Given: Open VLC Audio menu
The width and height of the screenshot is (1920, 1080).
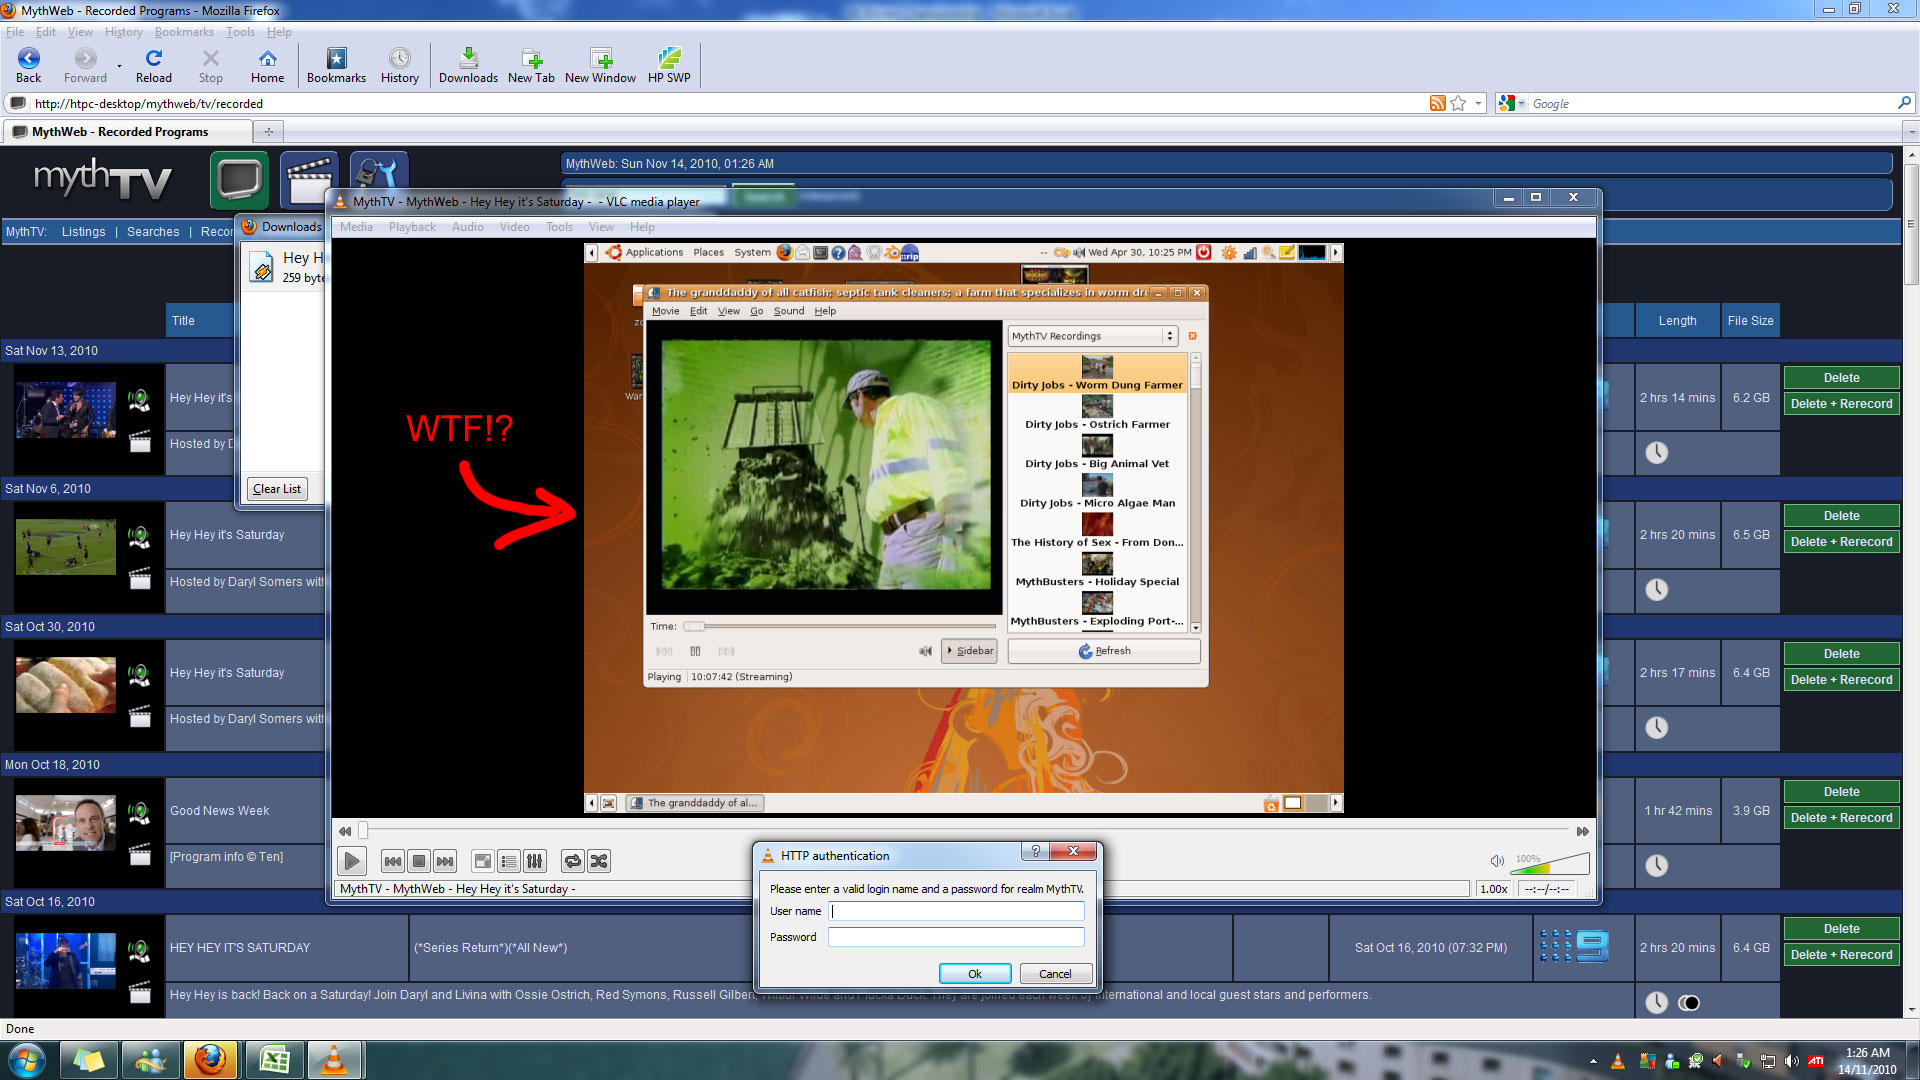Looking at the screenshot, I should coord(467,227).
